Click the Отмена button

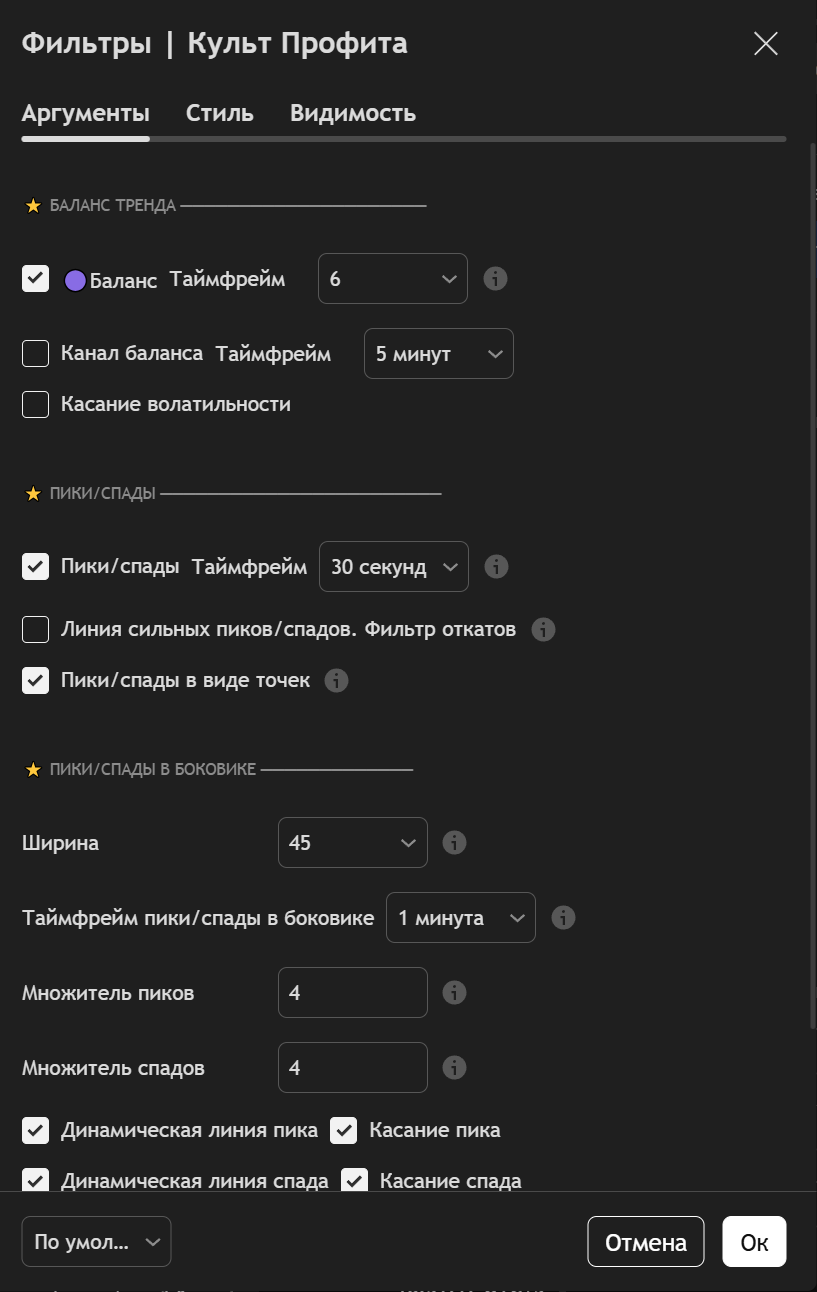646,1242
